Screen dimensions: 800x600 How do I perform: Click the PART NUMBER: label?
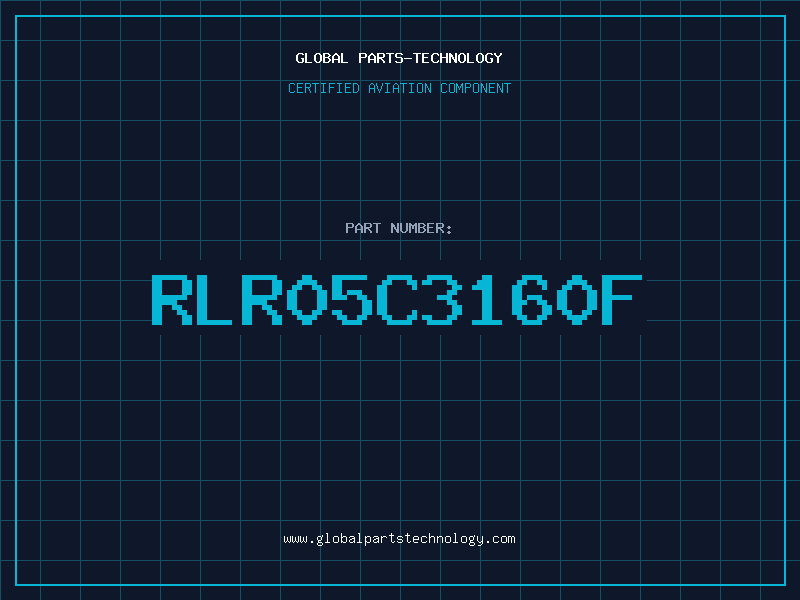399,228
